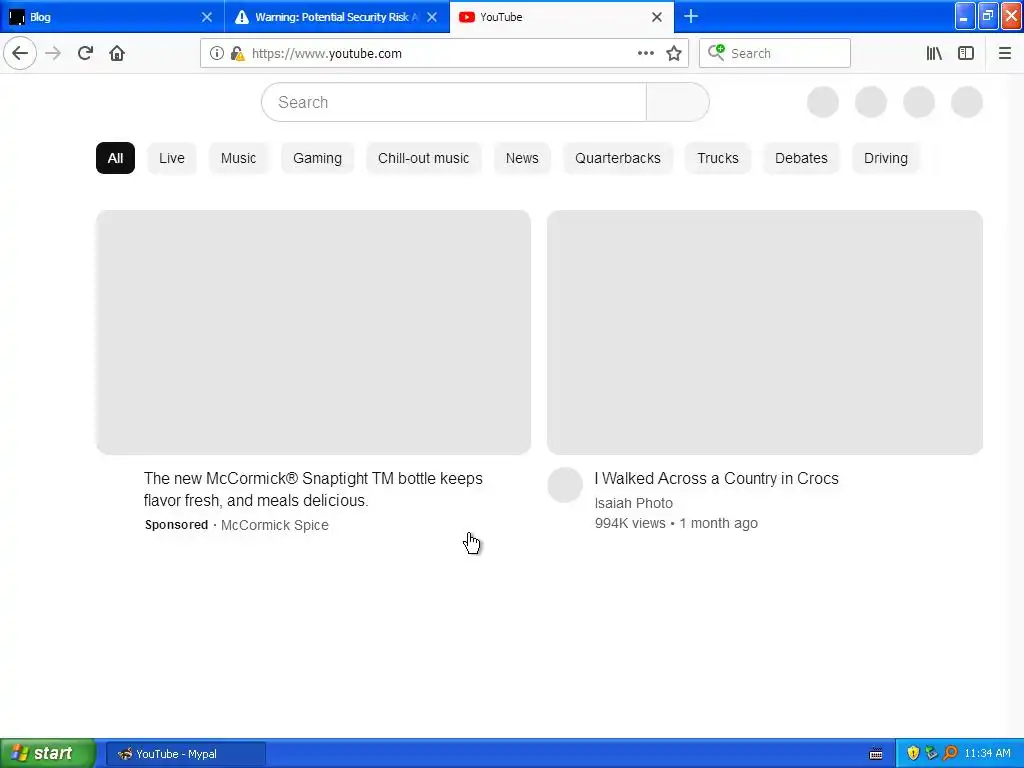This screenshot has width=1024, height=768.
Task: Click the Isaiah Photo channel avatar
Action: pyautogui.click(x=565, y=485)
